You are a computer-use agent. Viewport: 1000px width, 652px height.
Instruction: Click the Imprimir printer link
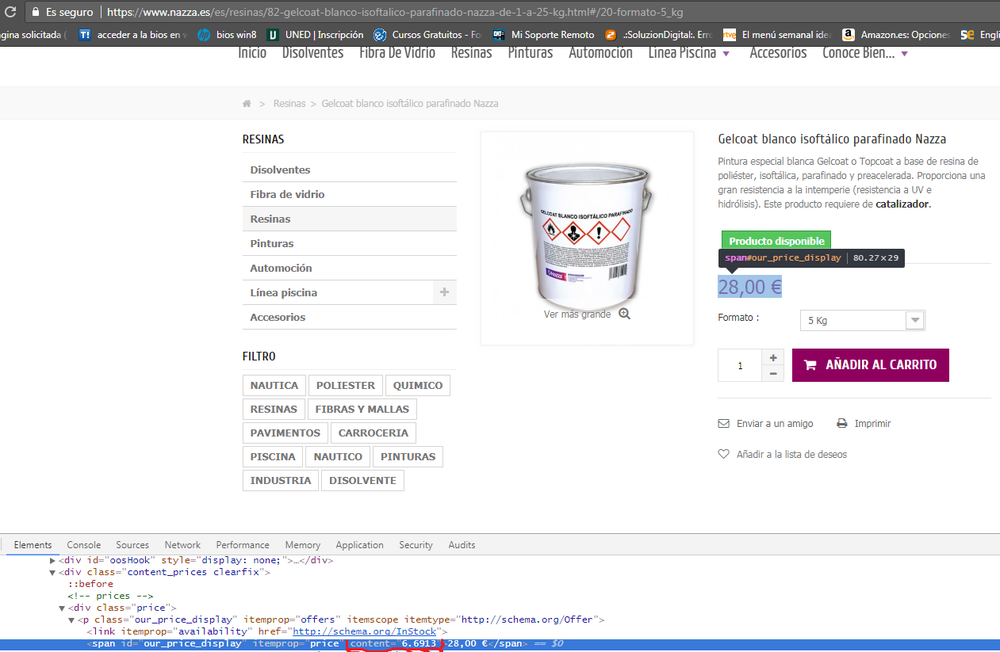point(864,424)
